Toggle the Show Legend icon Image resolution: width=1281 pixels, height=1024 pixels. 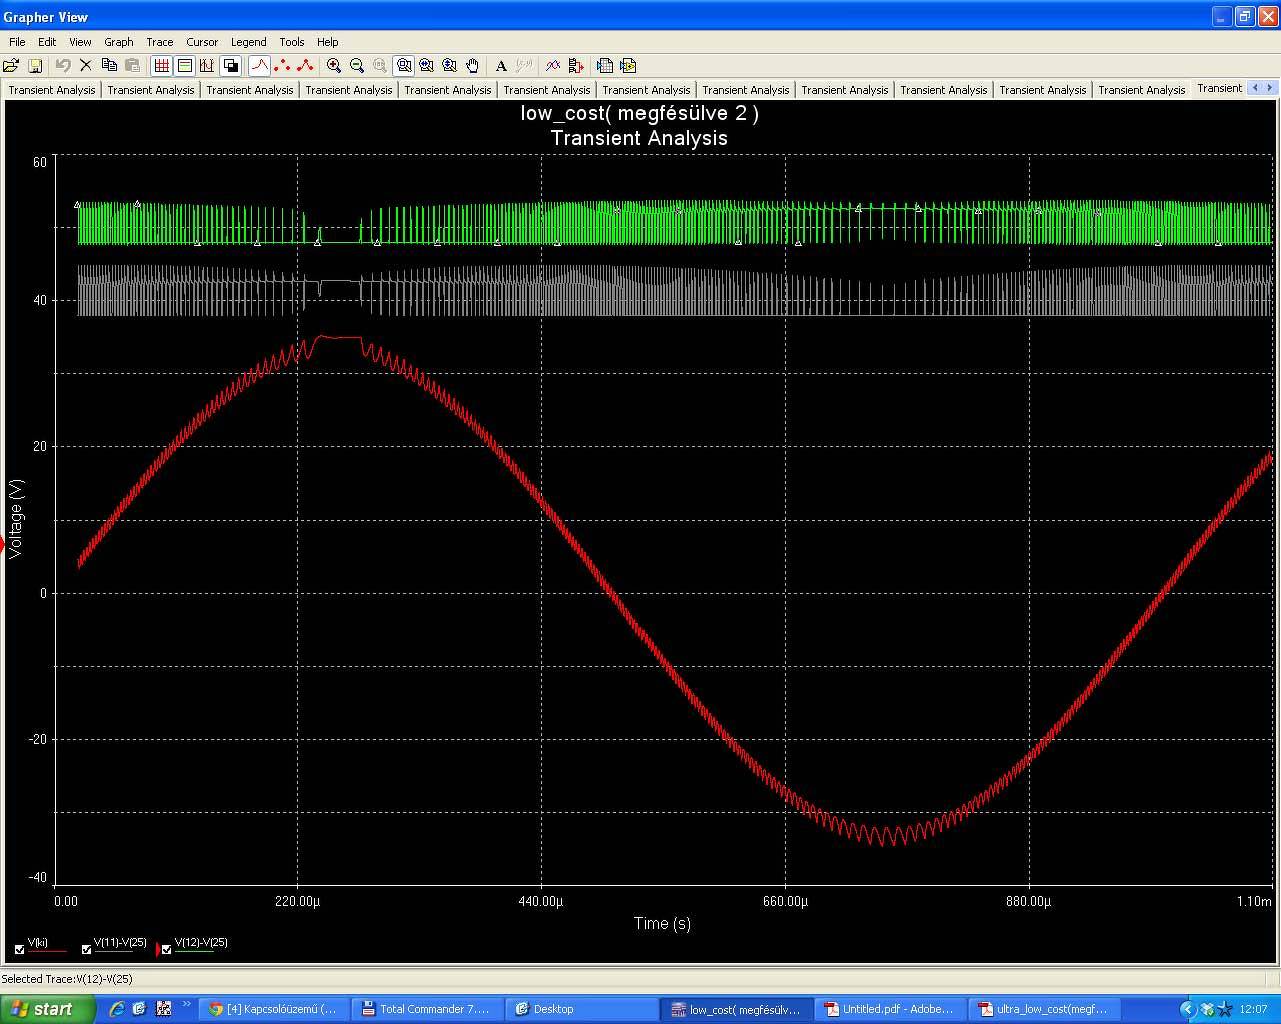(x=184, y=66)
